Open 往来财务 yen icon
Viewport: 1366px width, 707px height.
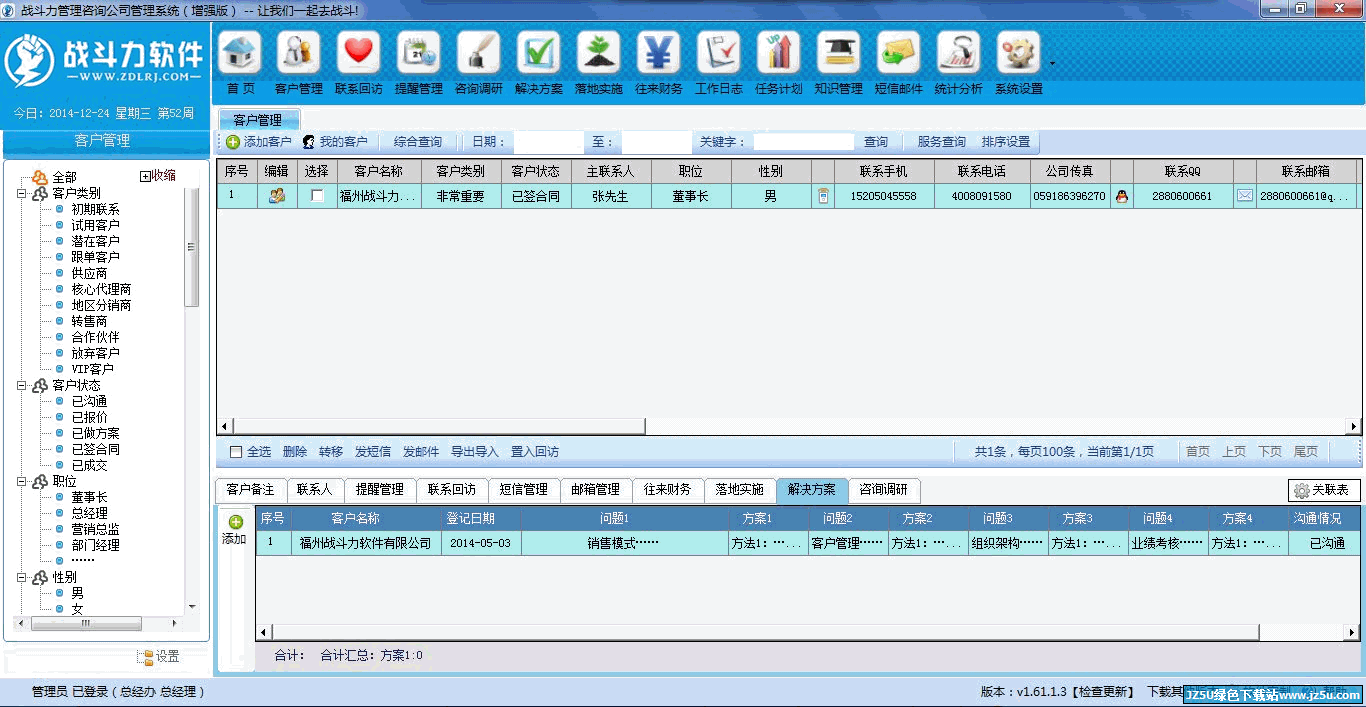658,54
